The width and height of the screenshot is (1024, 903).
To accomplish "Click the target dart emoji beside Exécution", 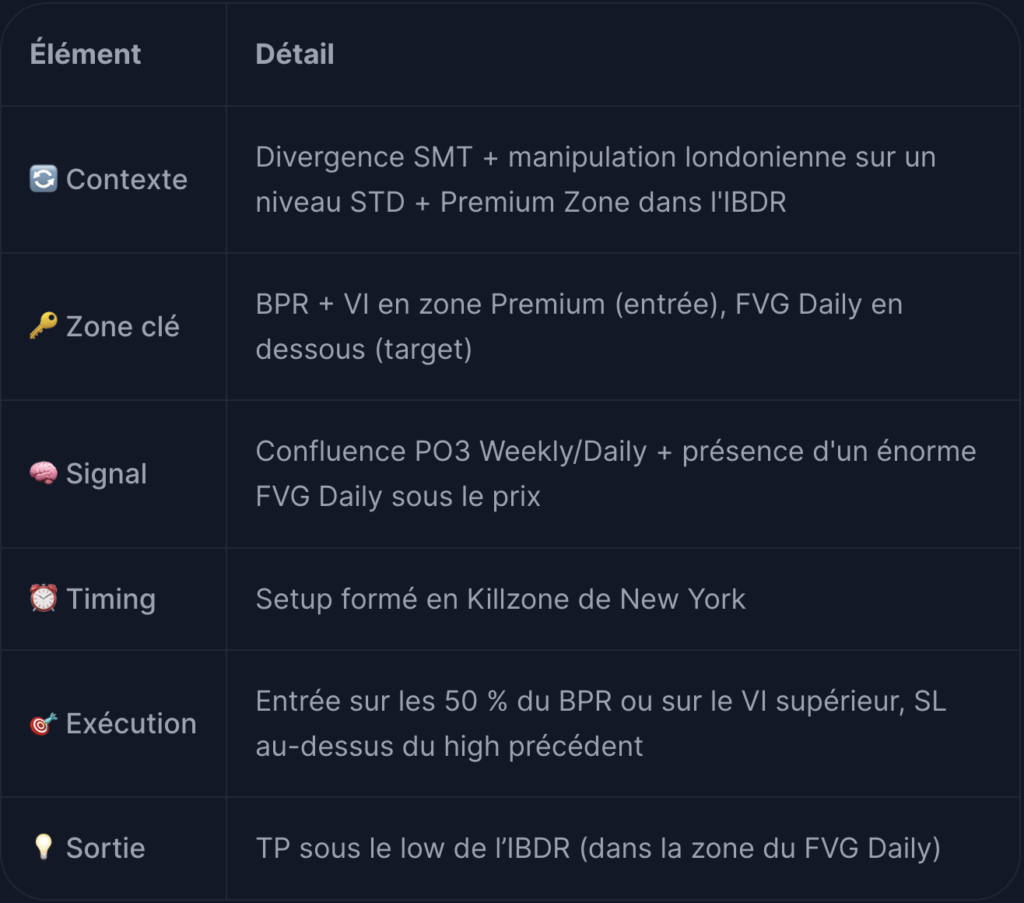I will click(43, 723).
